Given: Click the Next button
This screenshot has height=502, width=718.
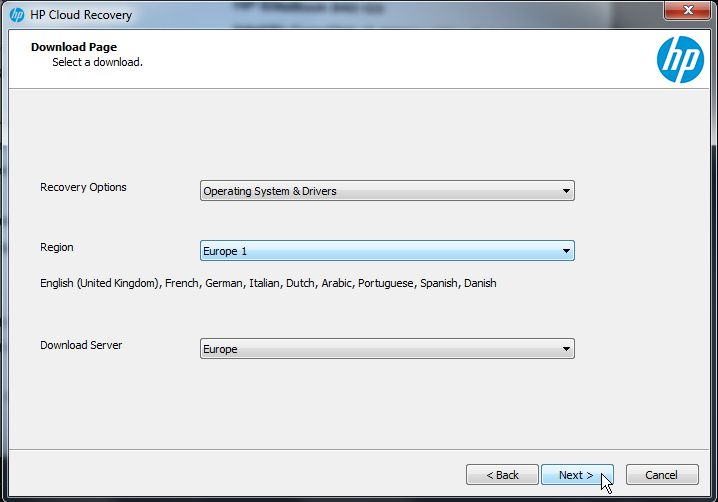Looking at the screenshot, I should [x=577, y=475].
